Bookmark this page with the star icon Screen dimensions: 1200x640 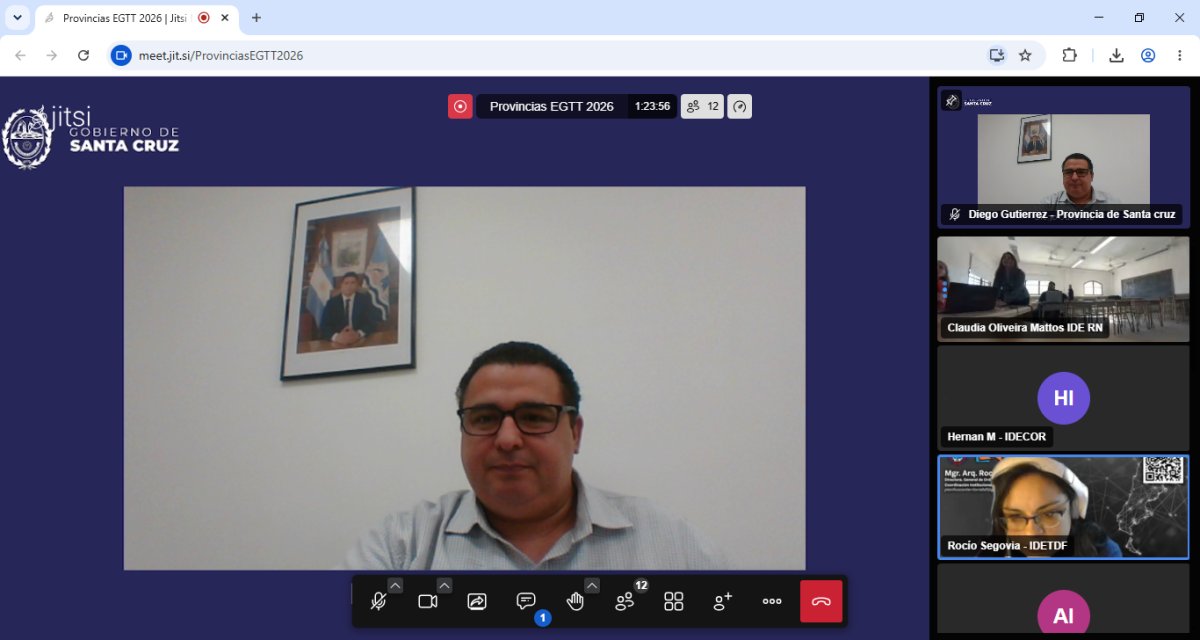click(1025, 55)
